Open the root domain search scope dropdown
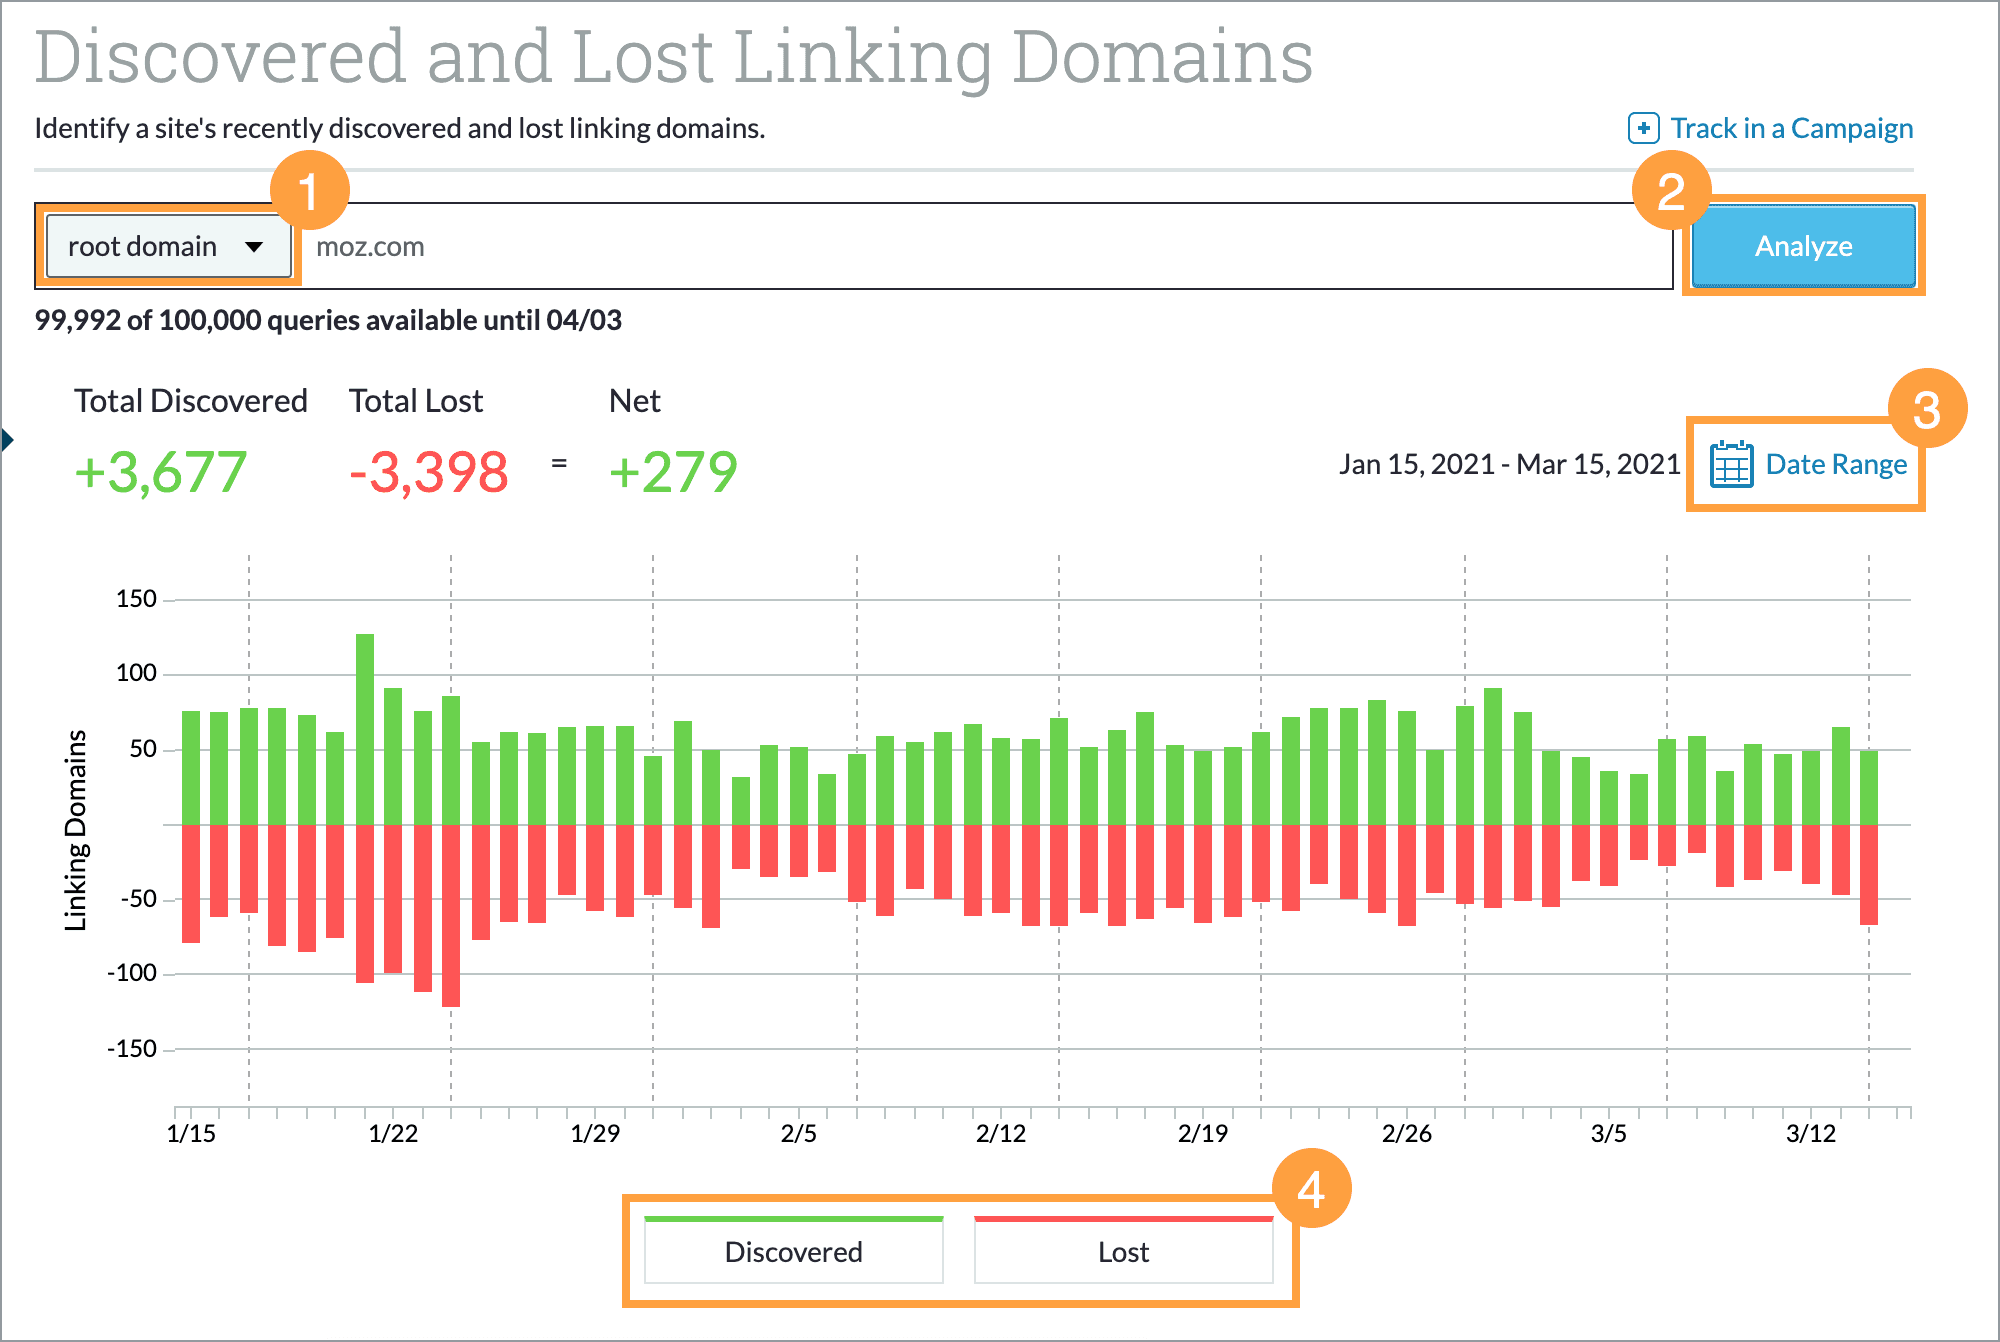The image size is (2000, 1342). [167, 246]
